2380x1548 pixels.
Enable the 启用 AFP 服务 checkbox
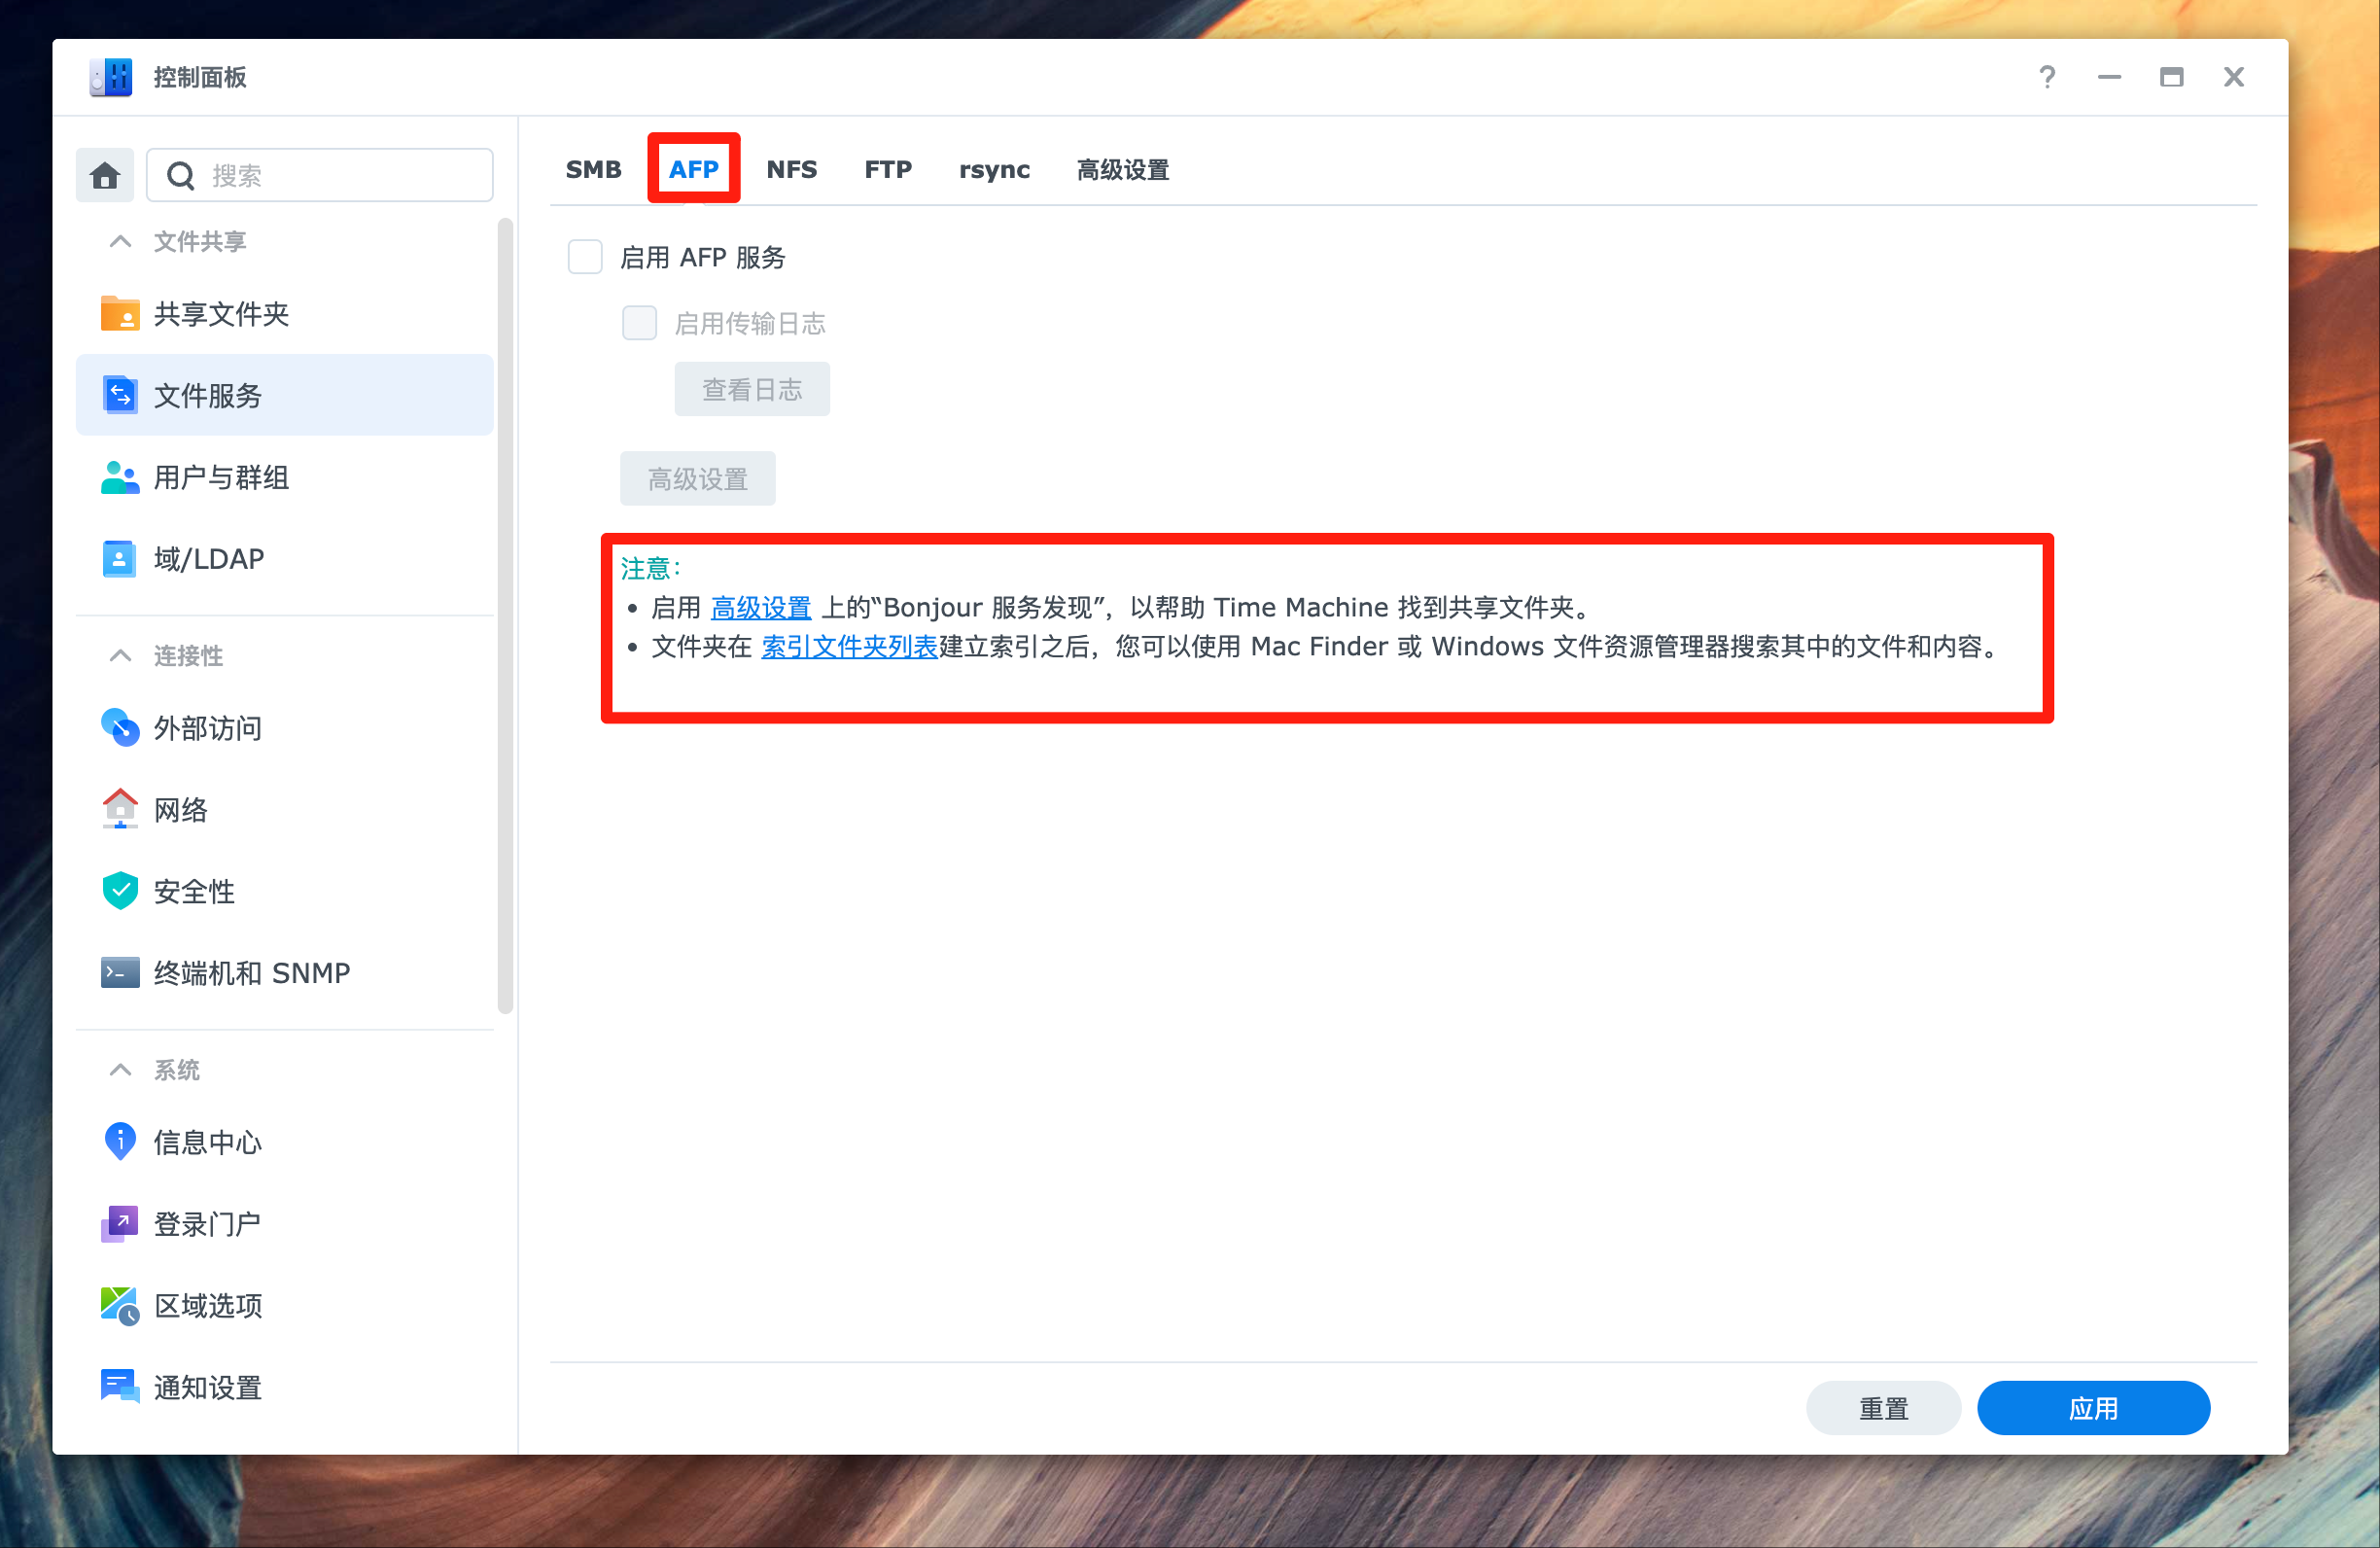tap(585, 257)
